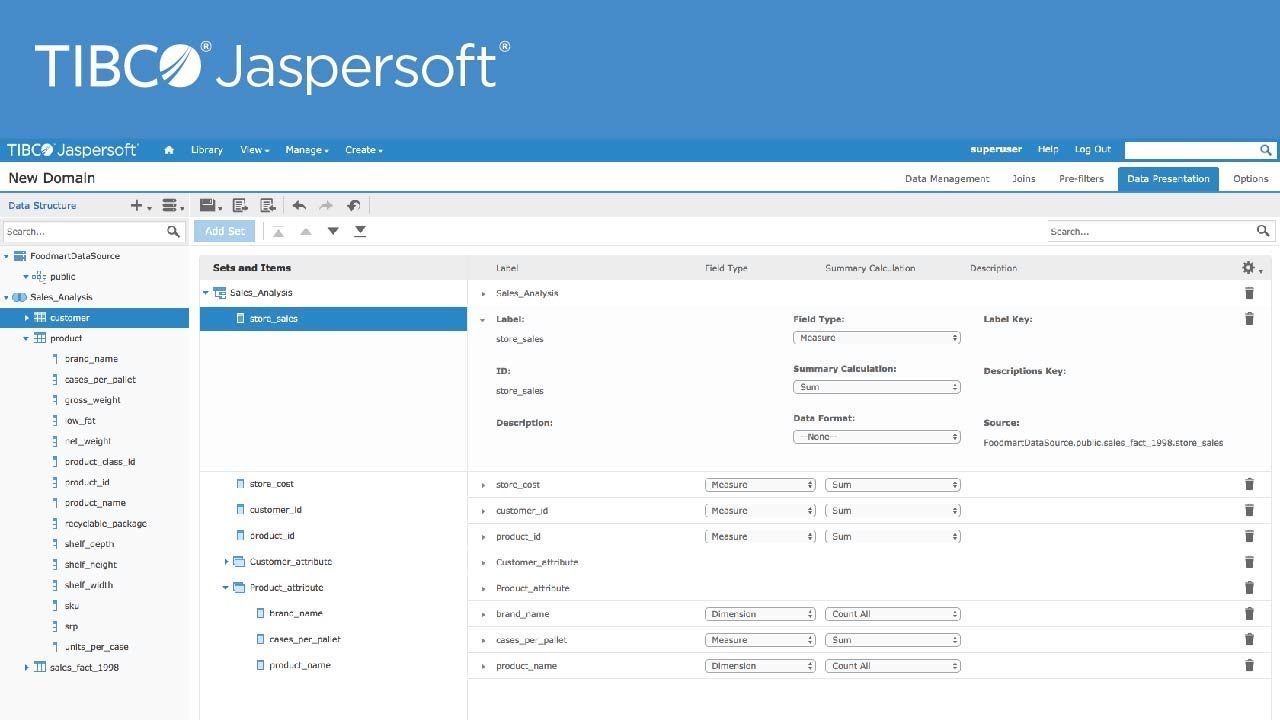The image size is (1280, 720).
Task: Delete store_cost row using trash icon
Action: tap(1249, 484)
